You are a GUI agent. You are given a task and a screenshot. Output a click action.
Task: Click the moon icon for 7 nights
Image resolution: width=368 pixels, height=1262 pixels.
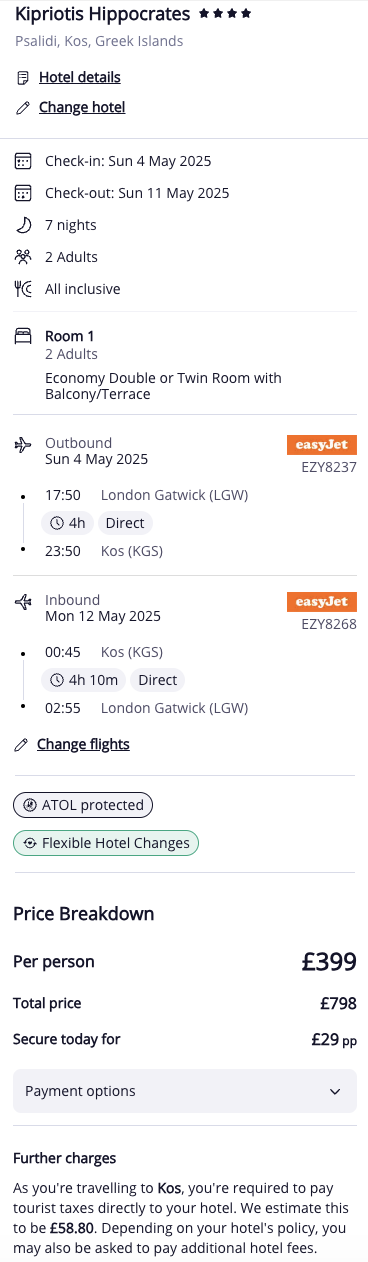[23, 225]
